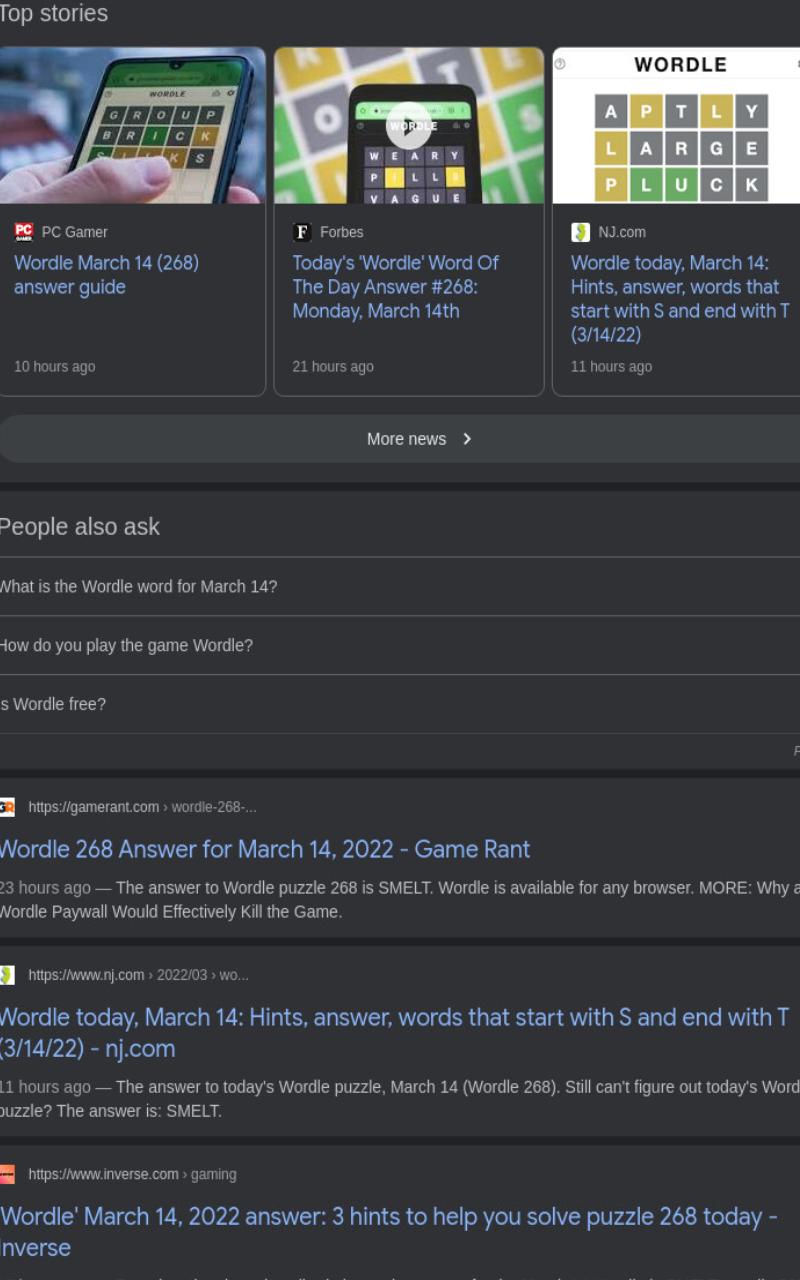Click the www.nj.com URL breadcrumb

[138, 975]
